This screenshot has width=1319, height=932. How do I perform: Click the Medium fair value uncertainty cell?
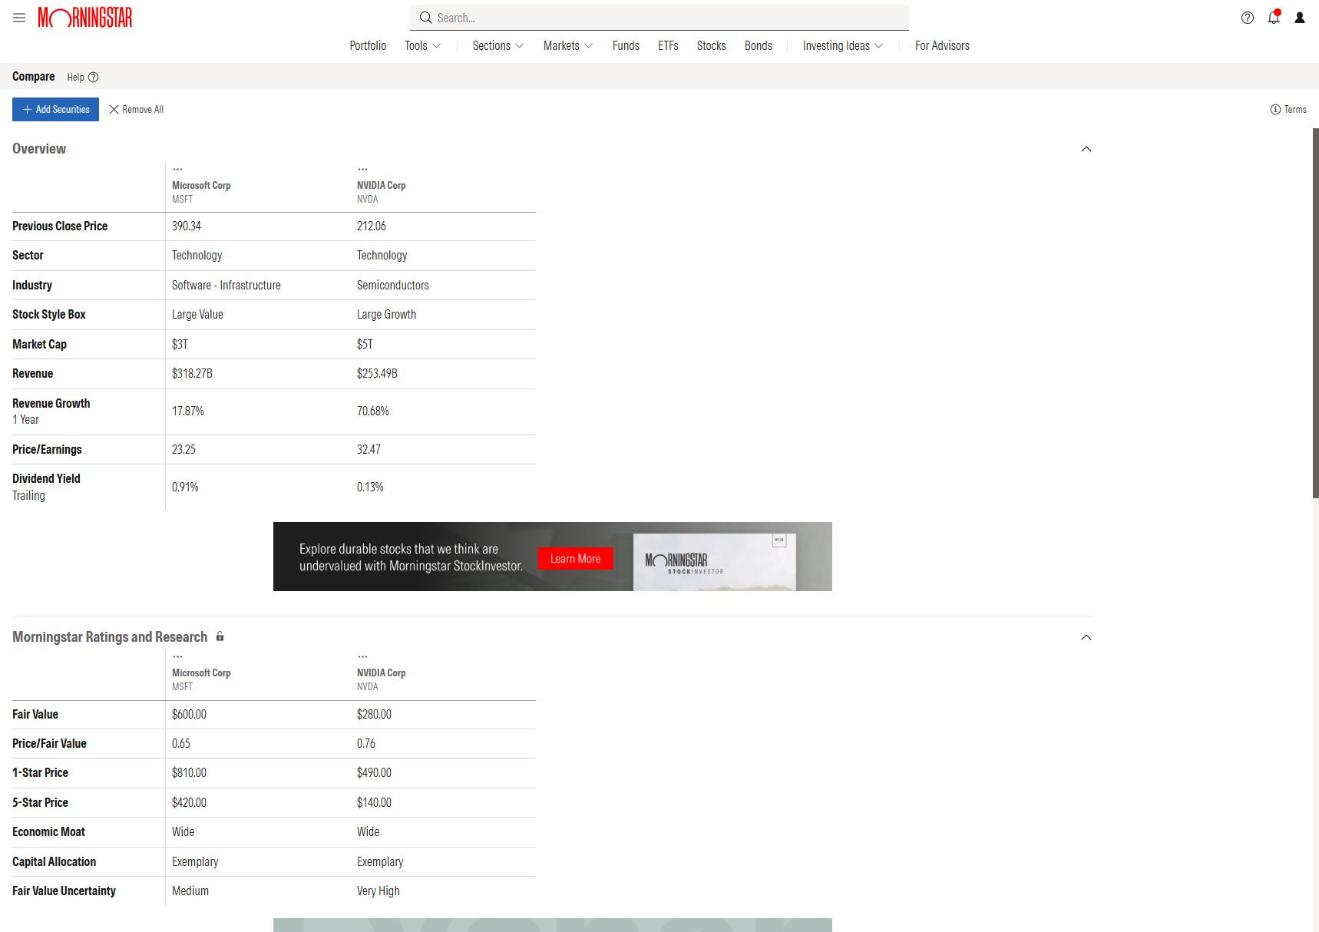pos(190,891)
